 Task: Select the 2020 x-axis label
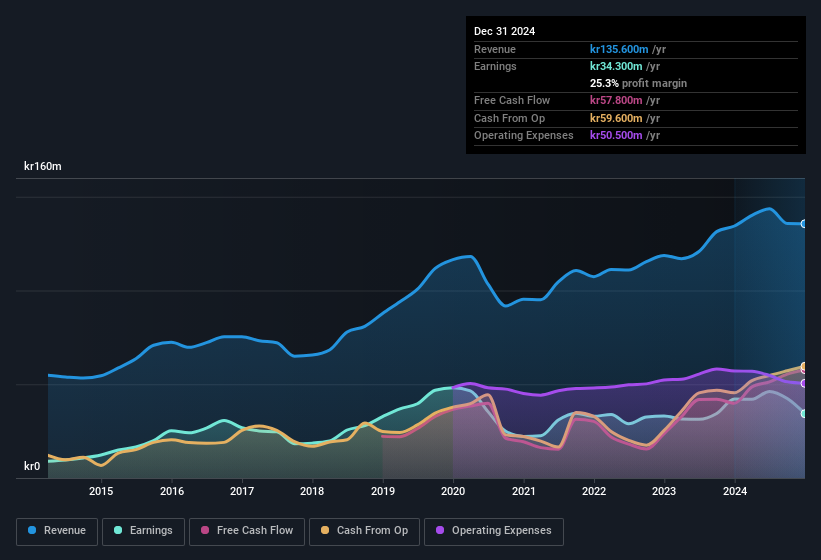[x=453, y=491]
